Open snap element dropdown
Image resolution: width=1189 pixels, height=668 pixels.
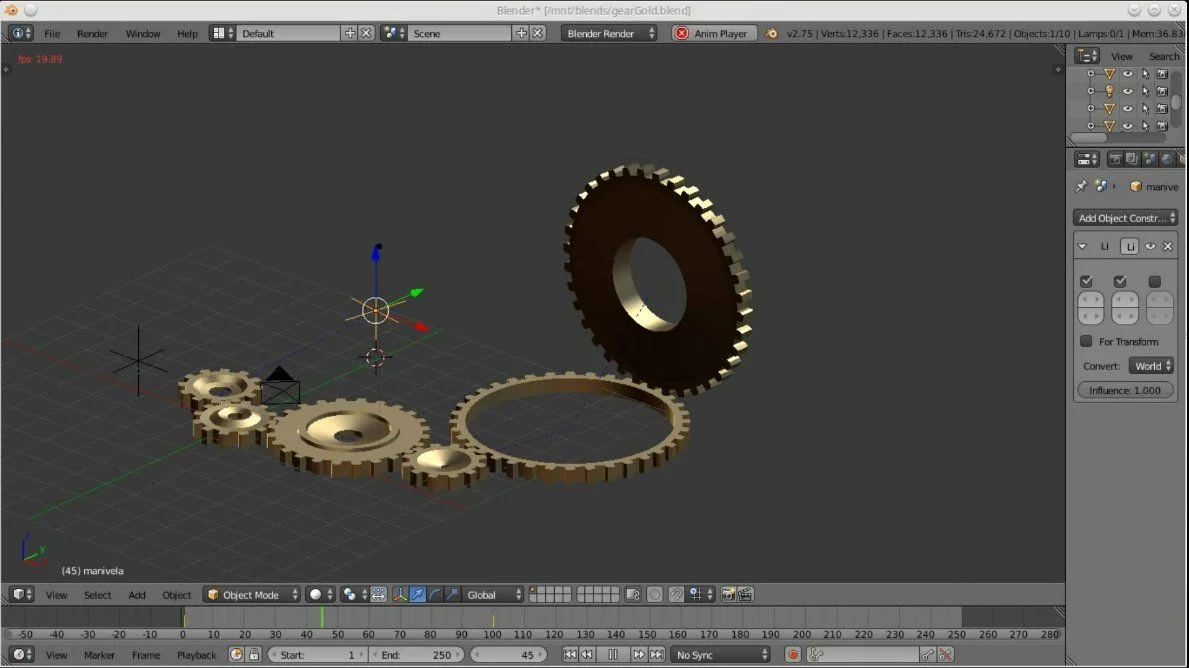click(701, 595)
